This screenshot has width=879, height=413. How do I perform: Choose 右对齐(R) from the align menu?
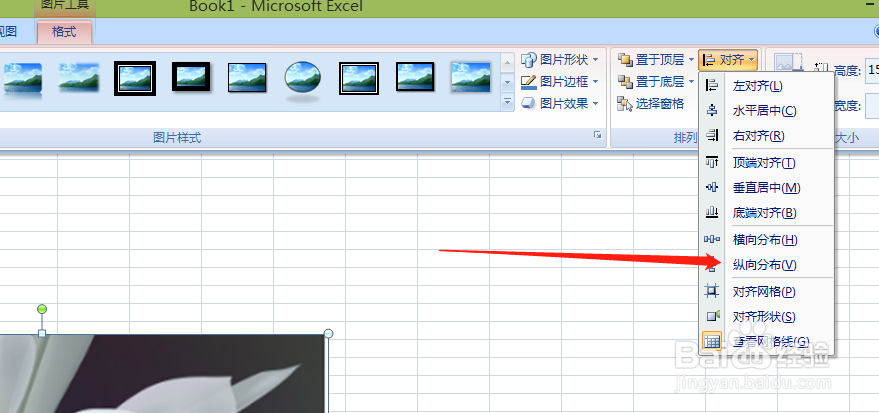click(767, 135)
